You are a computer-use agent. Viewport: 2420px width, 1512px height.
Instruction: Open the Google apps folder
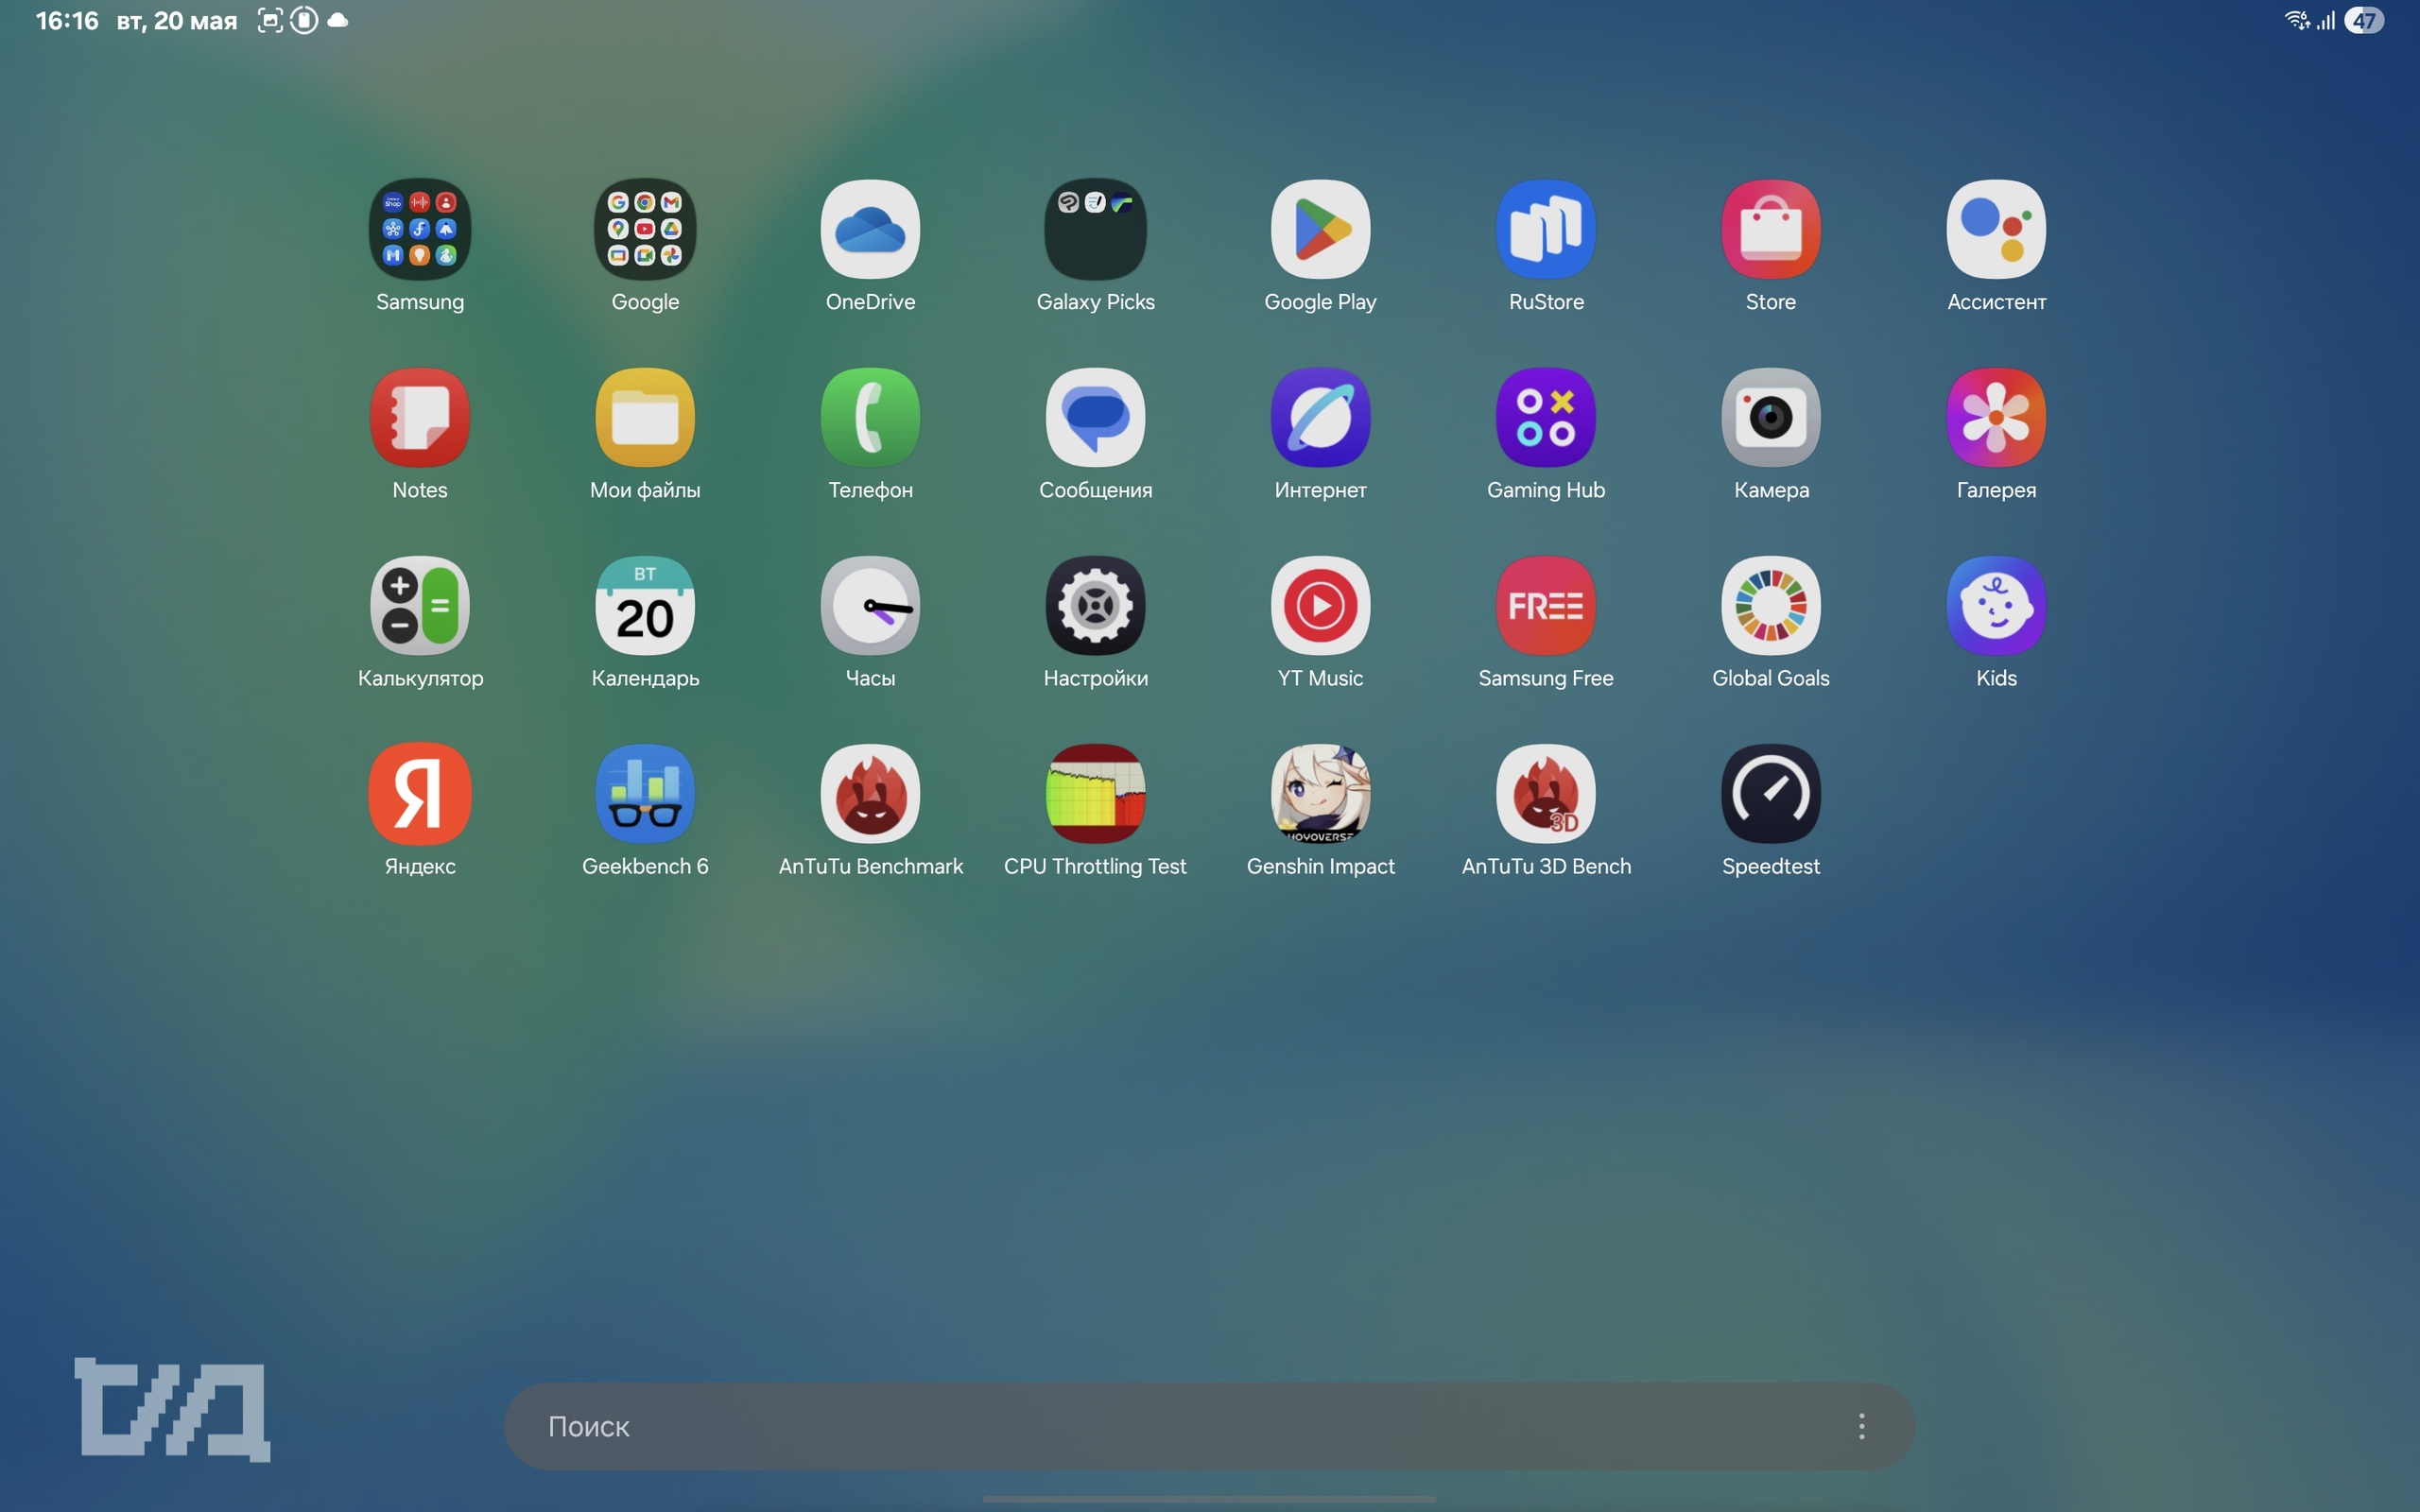tap(645, 230)
